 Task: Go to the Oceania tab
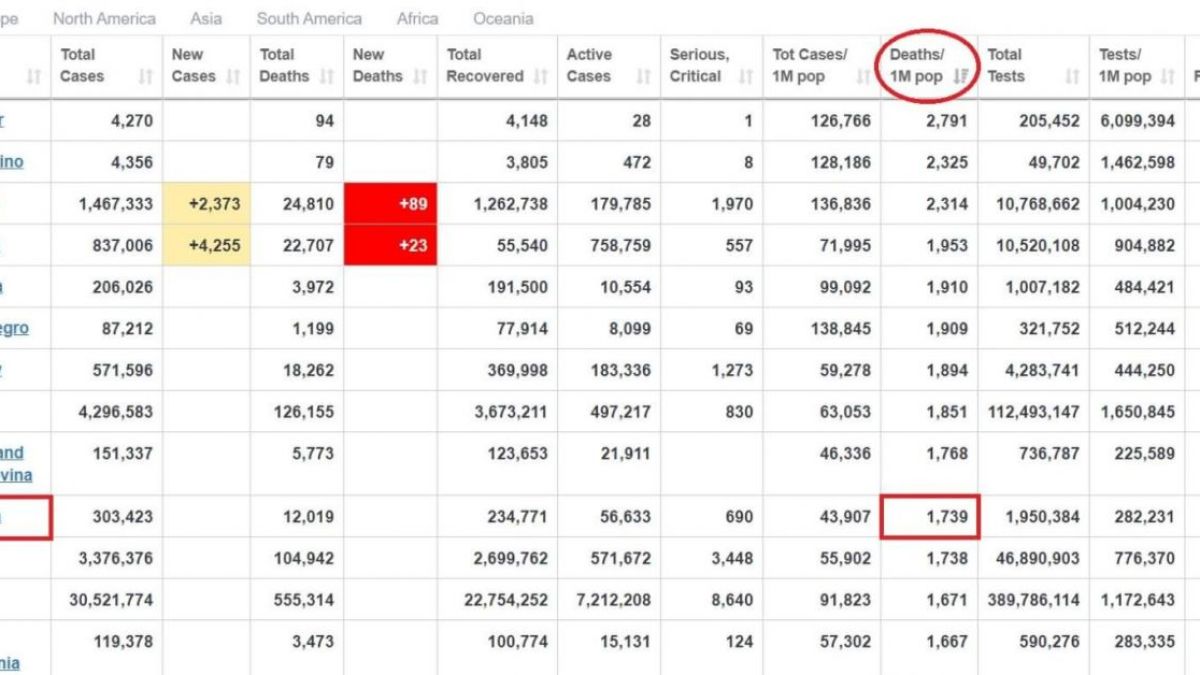click(x=503, y=18)
